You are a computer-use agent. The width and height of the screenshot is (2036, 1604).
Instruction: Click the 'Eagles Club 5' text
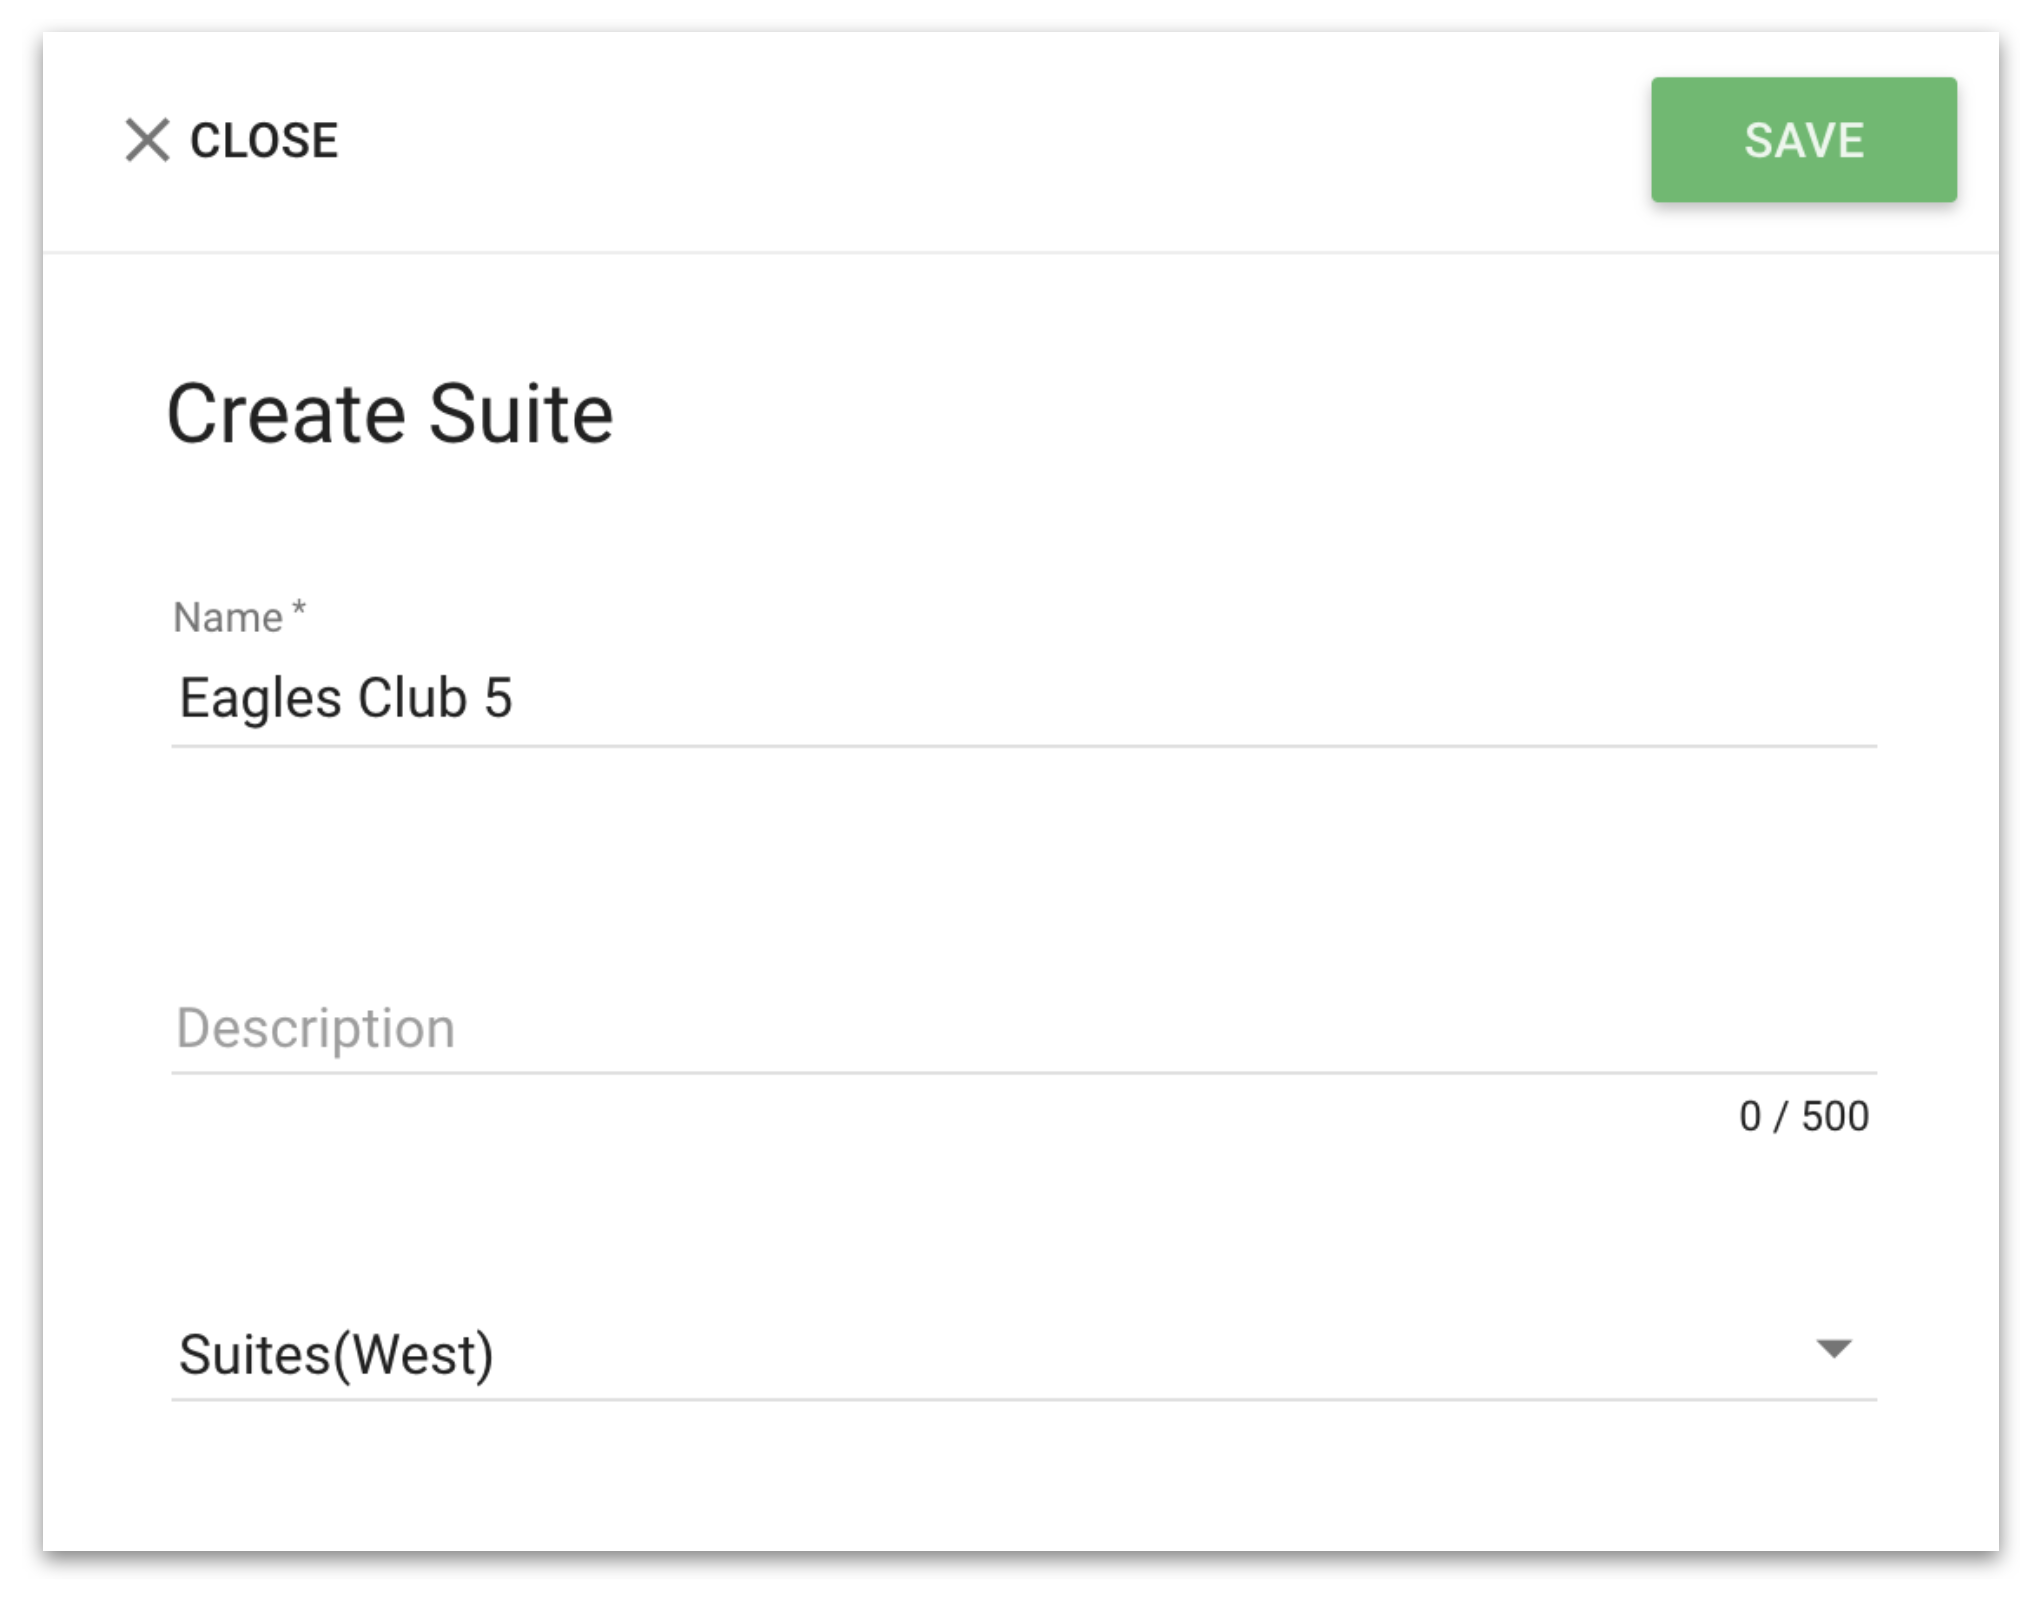click(x=345, y=698)
